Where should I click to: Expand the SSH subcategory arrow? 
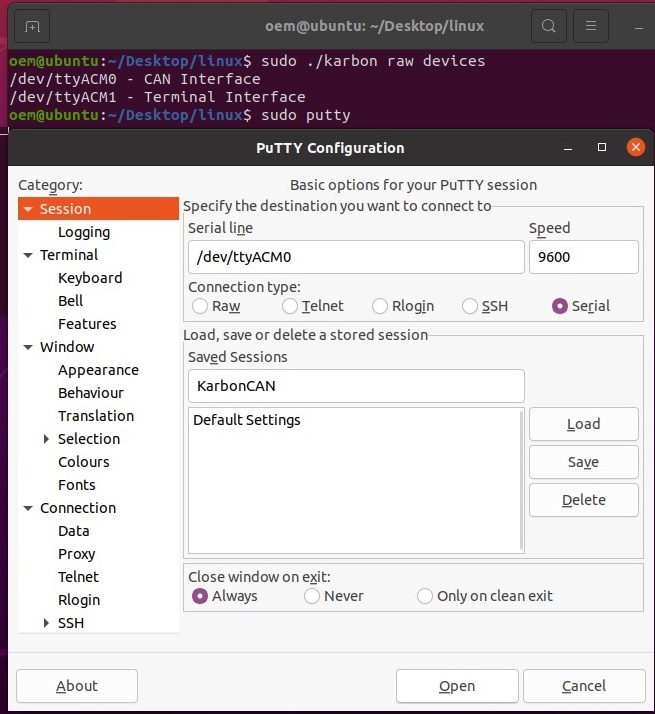coord(46,623)
